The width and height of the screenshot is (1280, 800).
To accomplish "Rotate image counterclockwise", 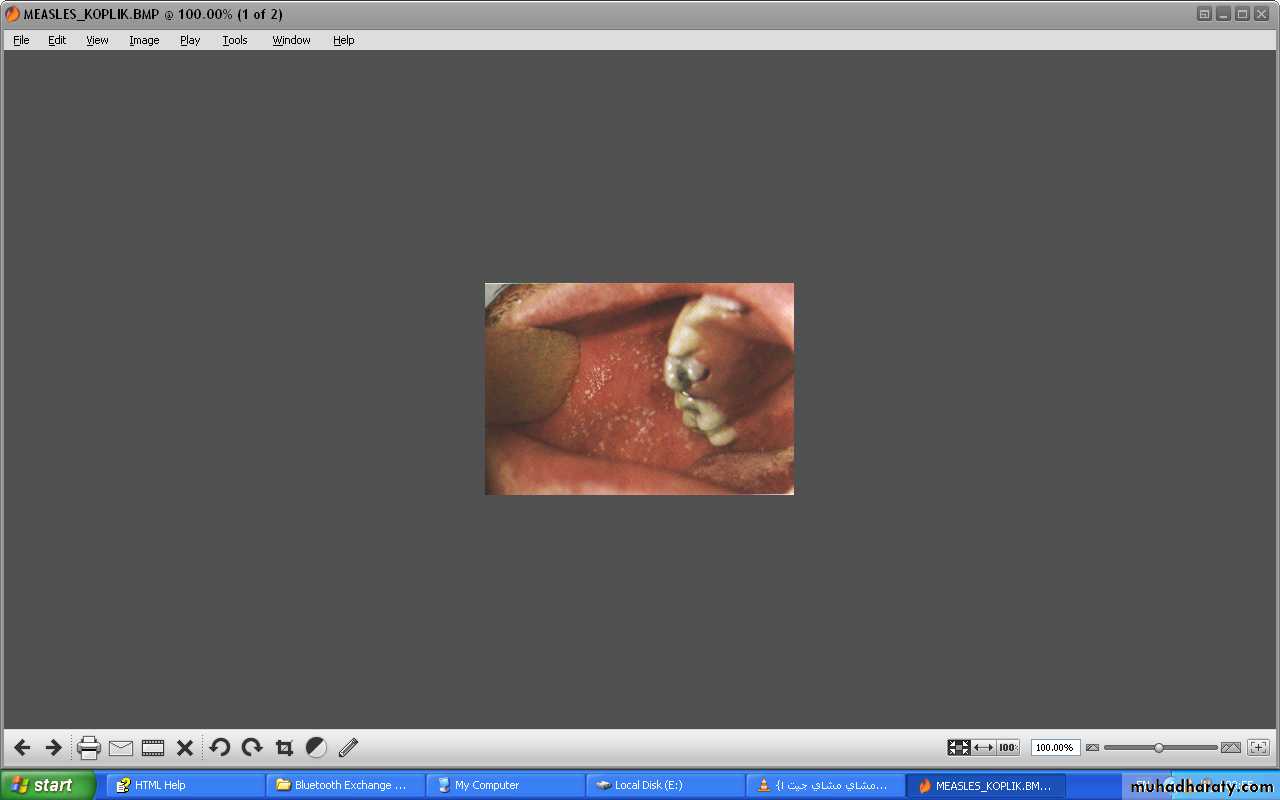I will (220, 747).
